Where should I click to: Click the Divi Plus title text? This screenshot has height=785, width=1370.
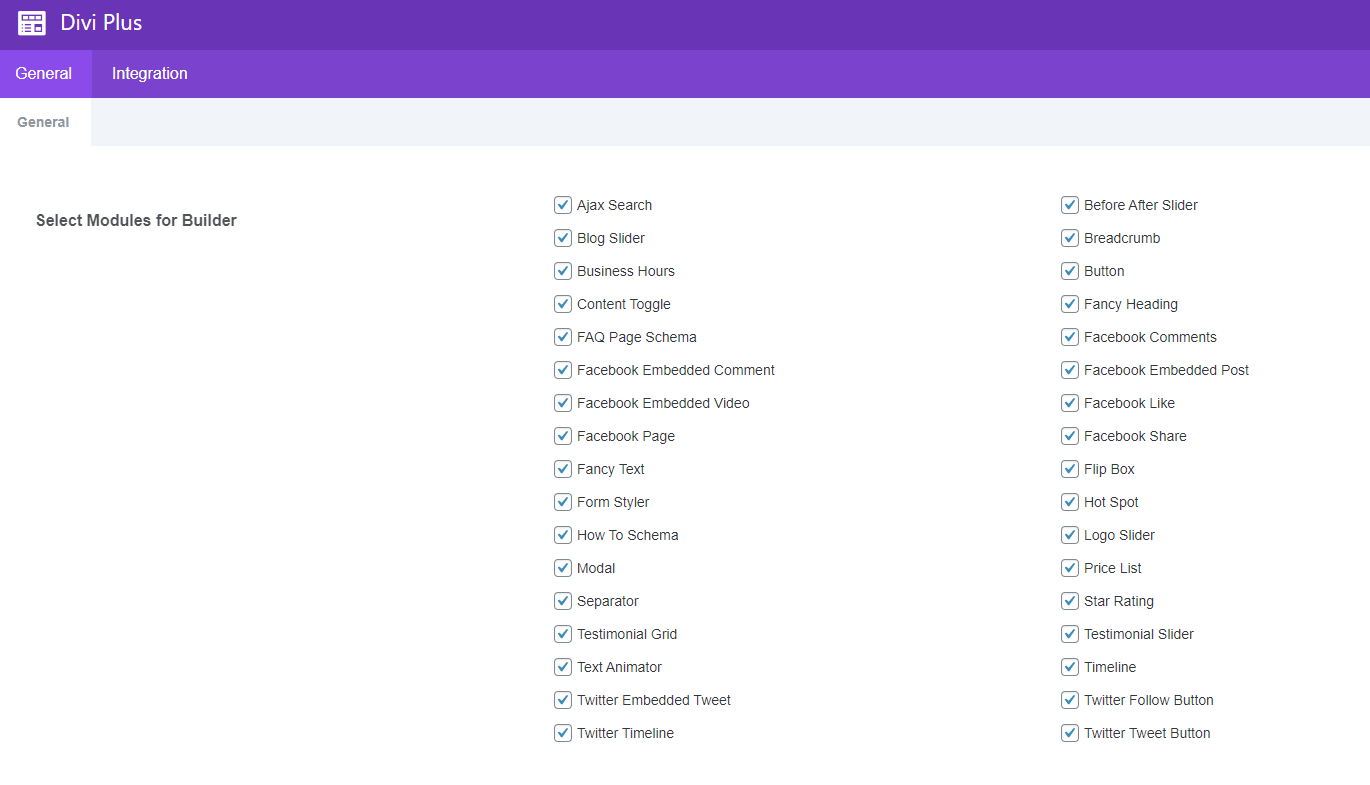(101, 23)
